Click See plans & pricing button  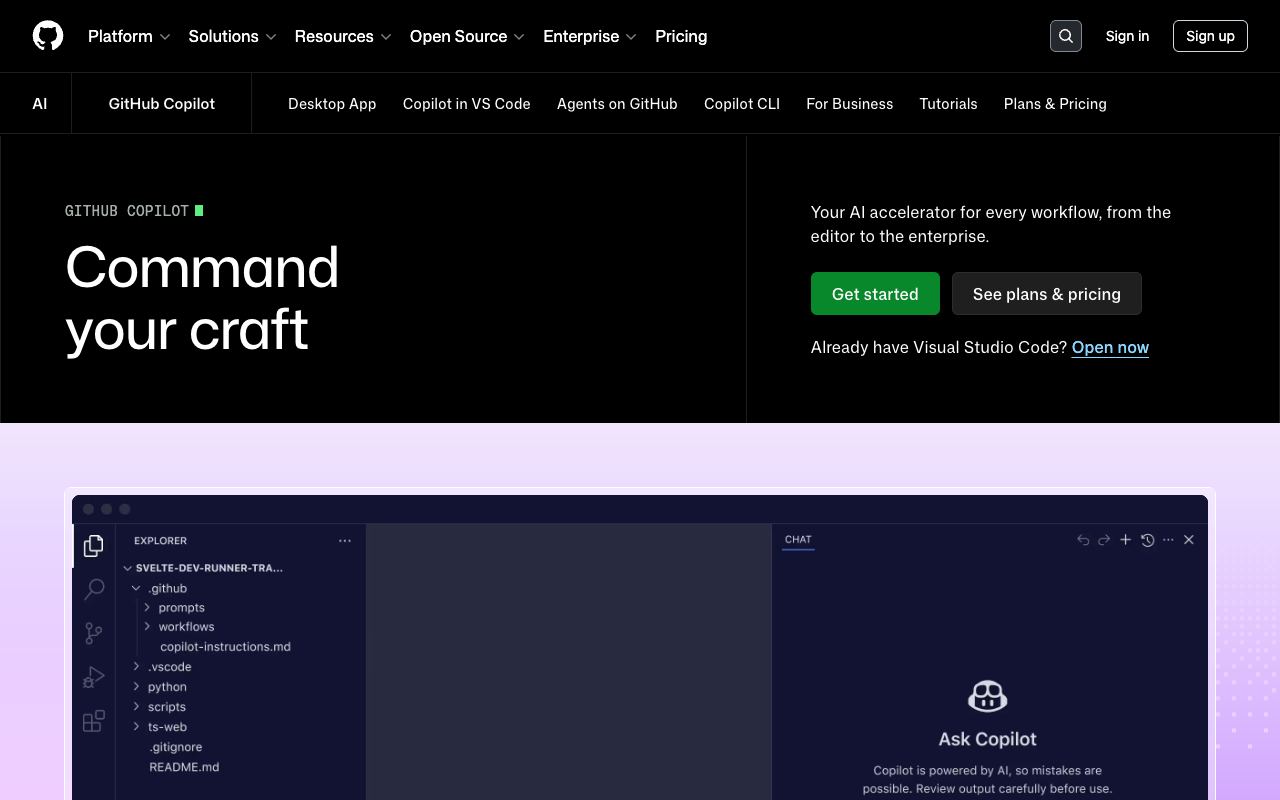tap(1047, 294)
